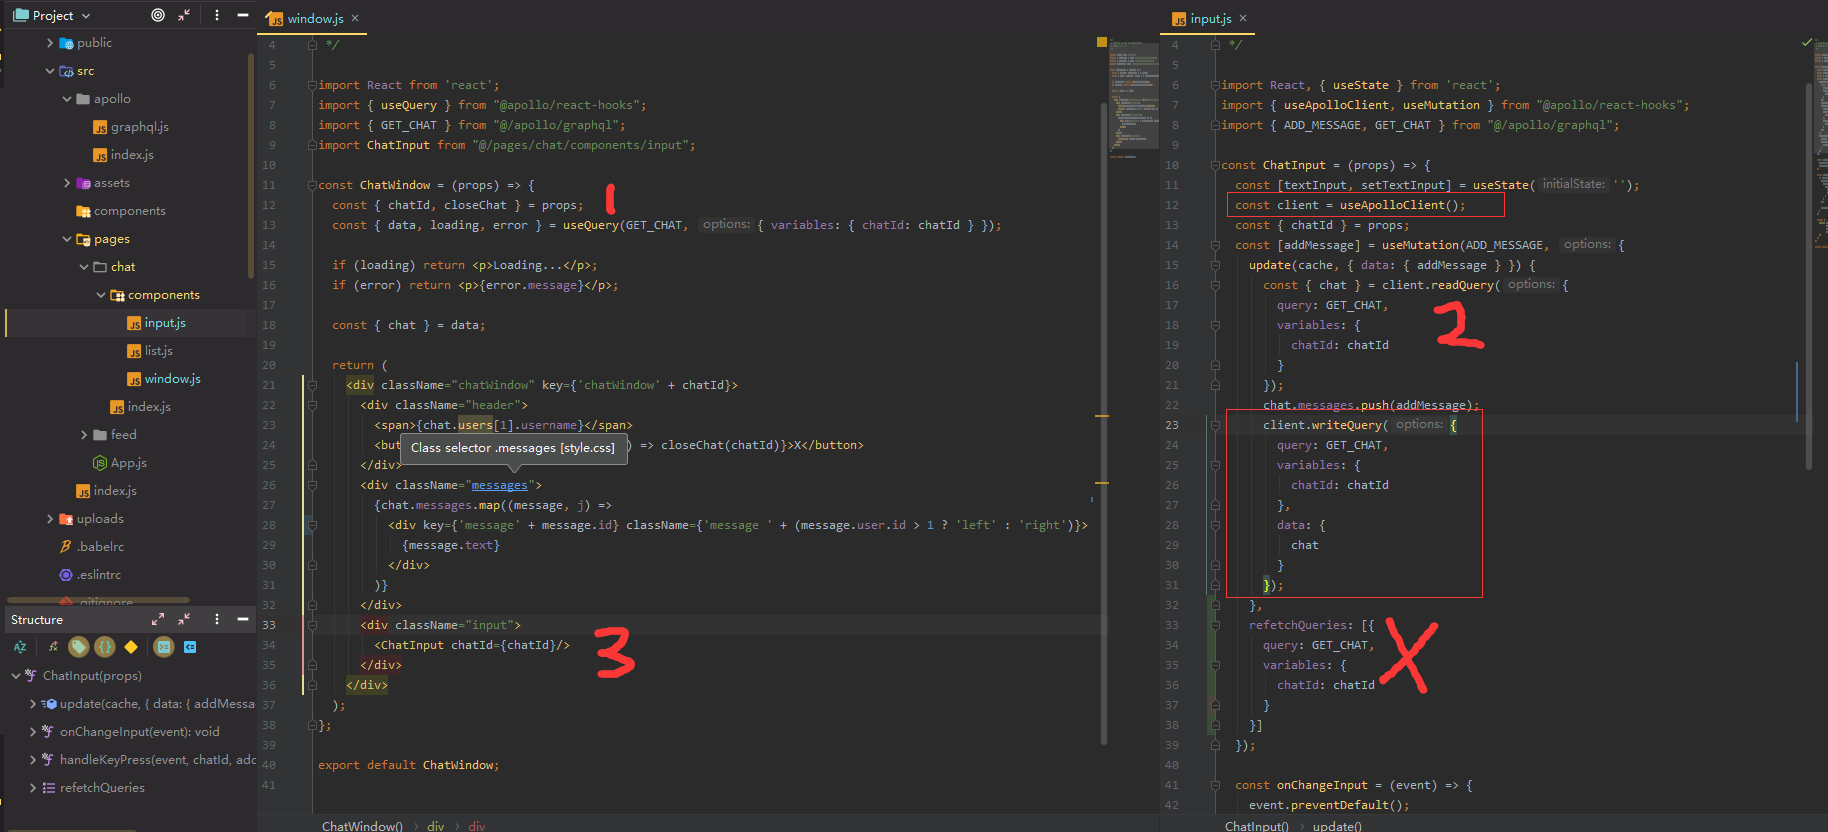Screen dimensions: 1828x832
Task: Click the Project tree vertical scrollbar
Action: click(x=250, y=165)
